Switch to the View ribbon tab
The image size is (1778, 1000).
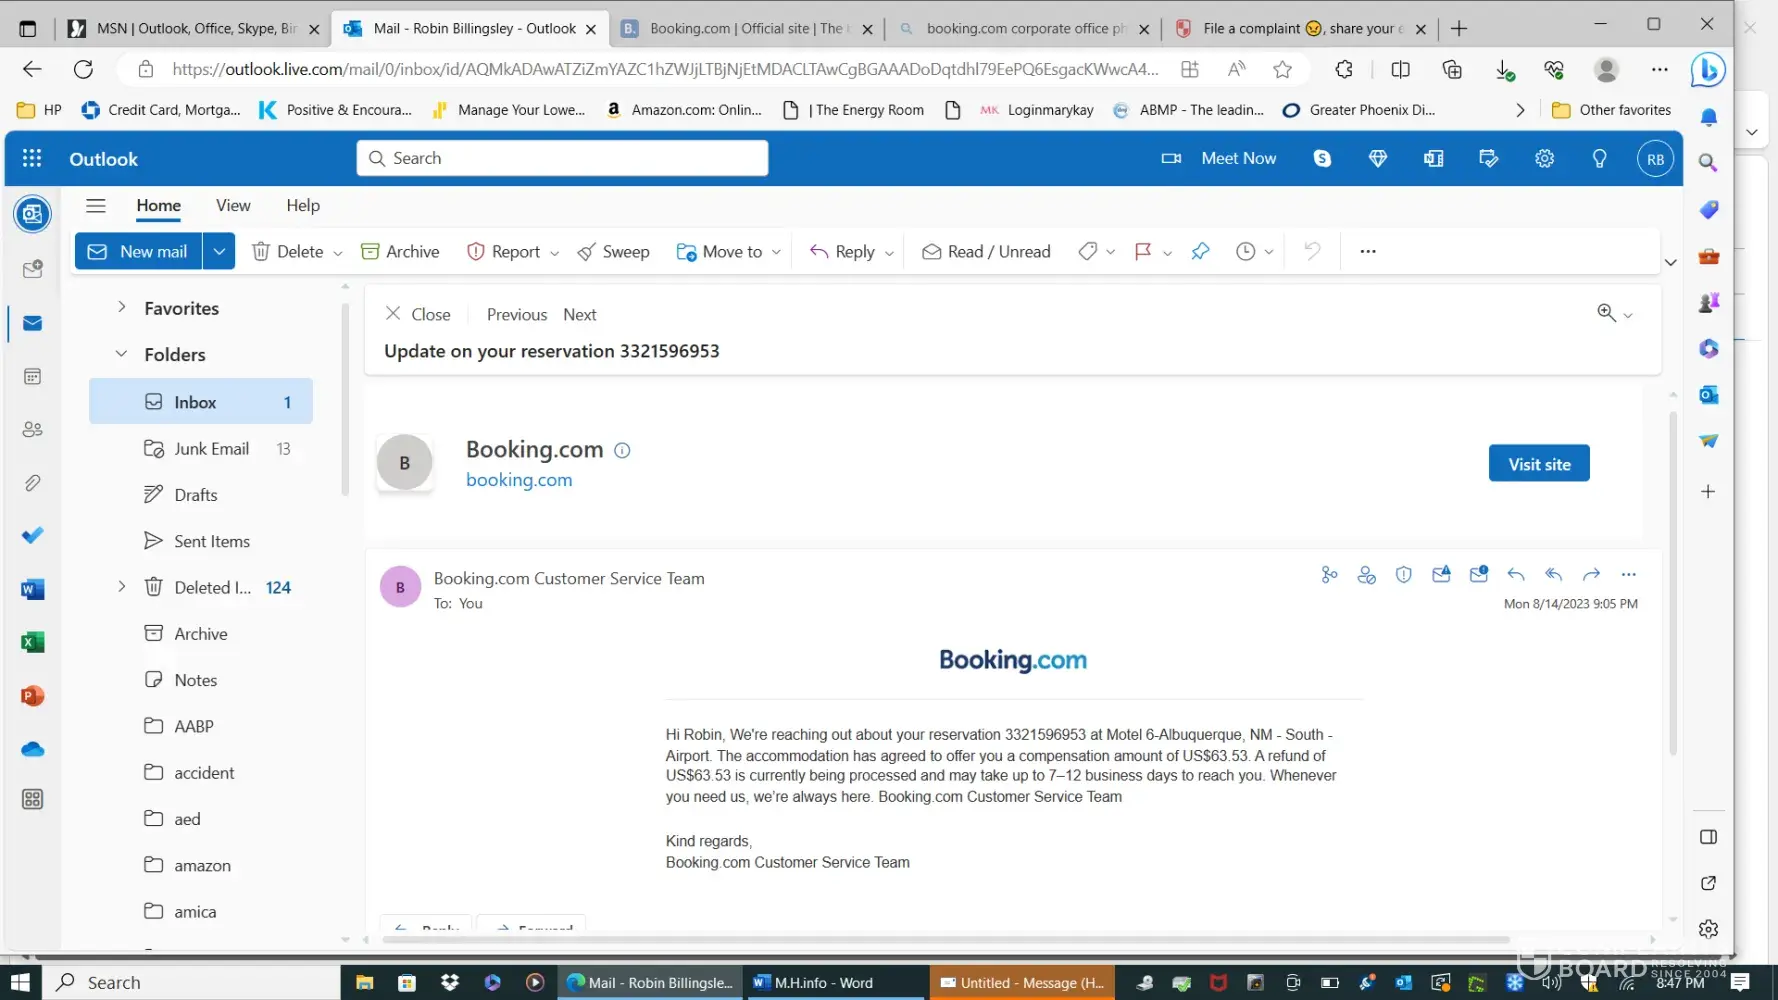pyautogui.click(x=233, y=206)
